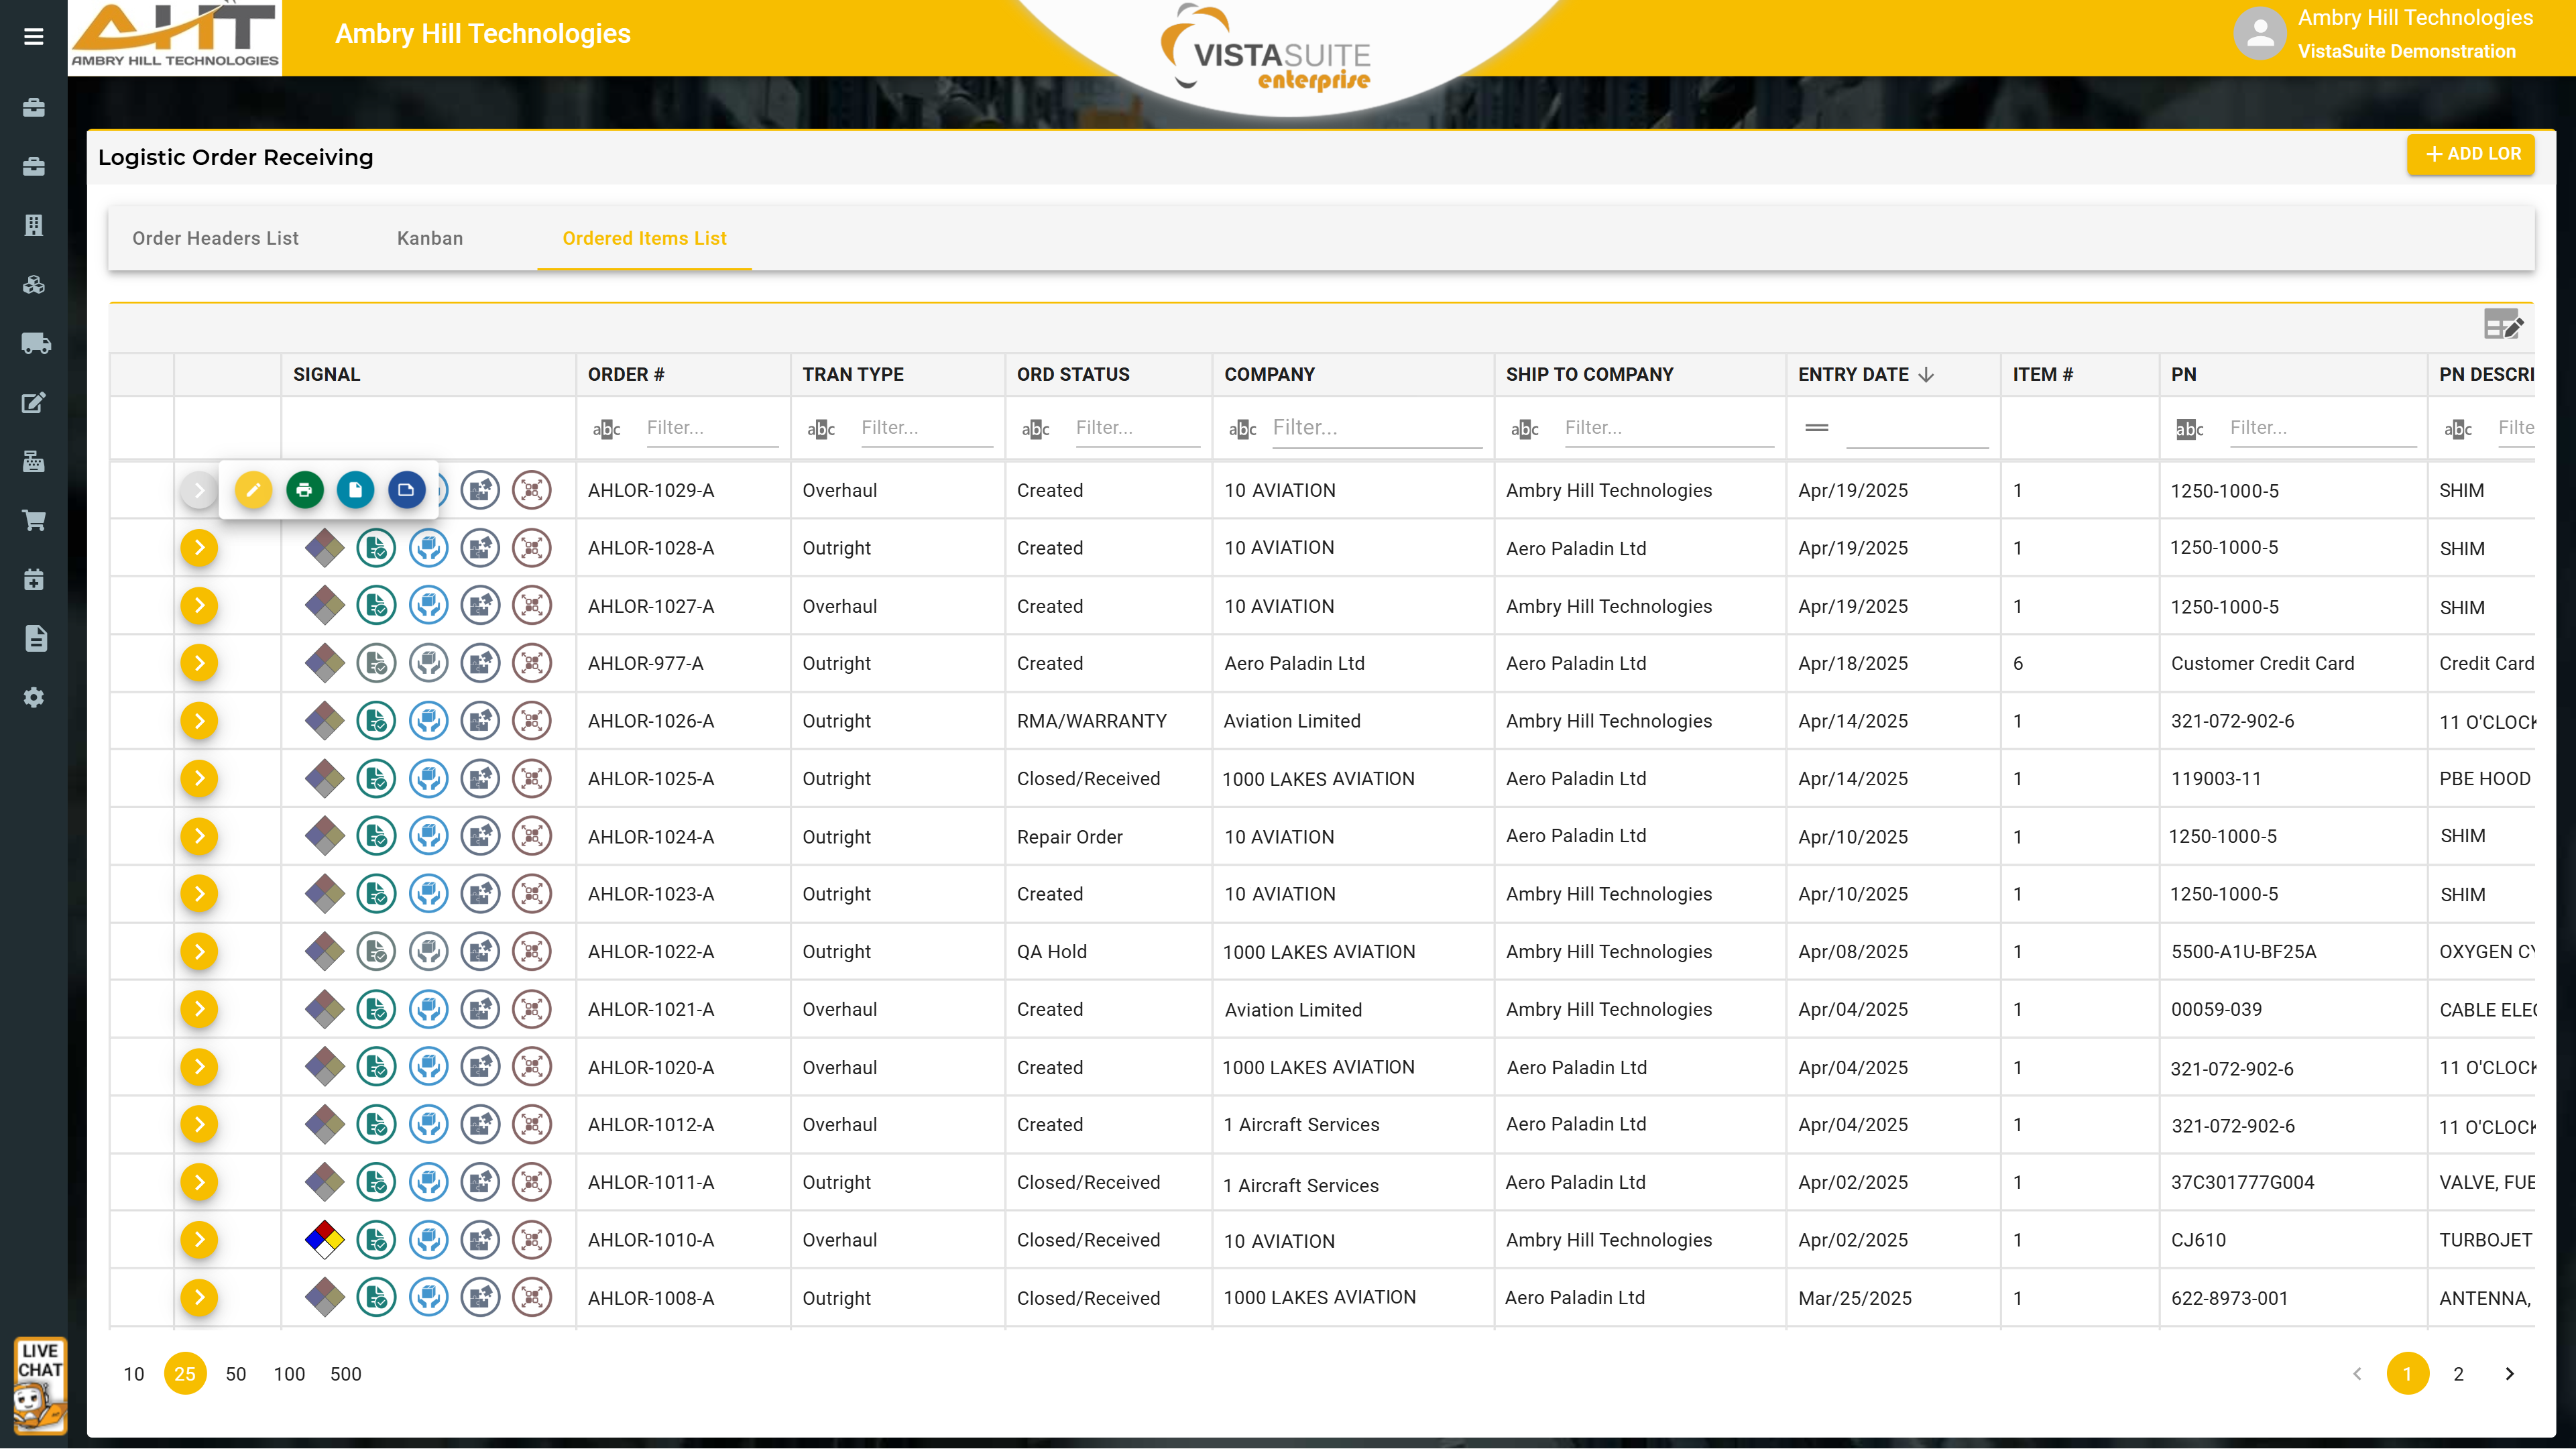Click the package-in-hands icon for AHLOR-1028-A

428,548
